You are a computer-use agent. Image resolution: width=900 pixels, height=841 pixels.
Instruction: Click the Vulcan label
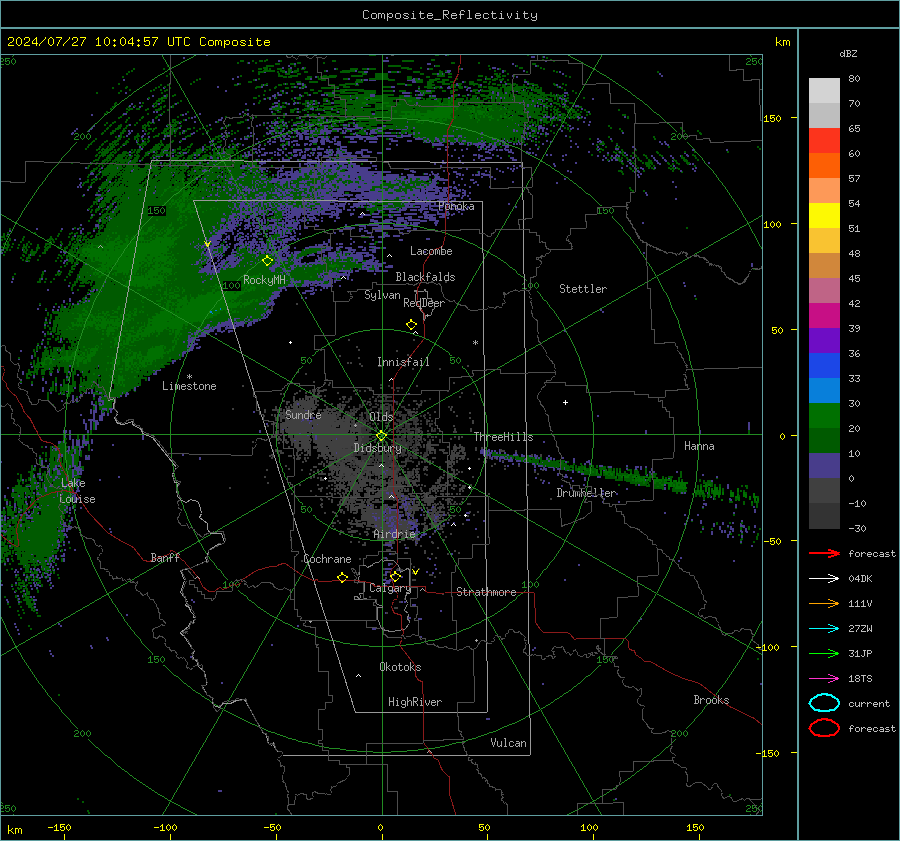click(x=508, y=743)
